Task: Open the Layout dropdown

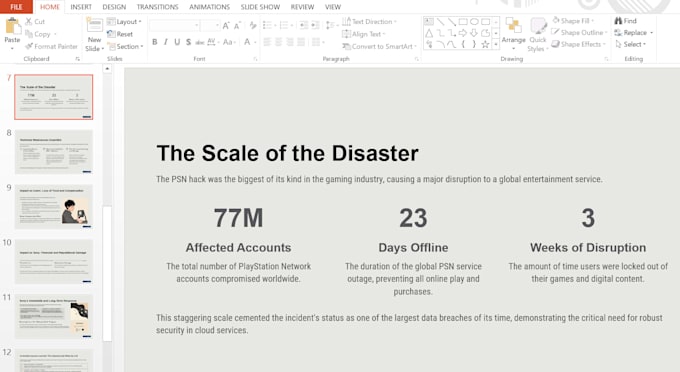Action: 124,21
